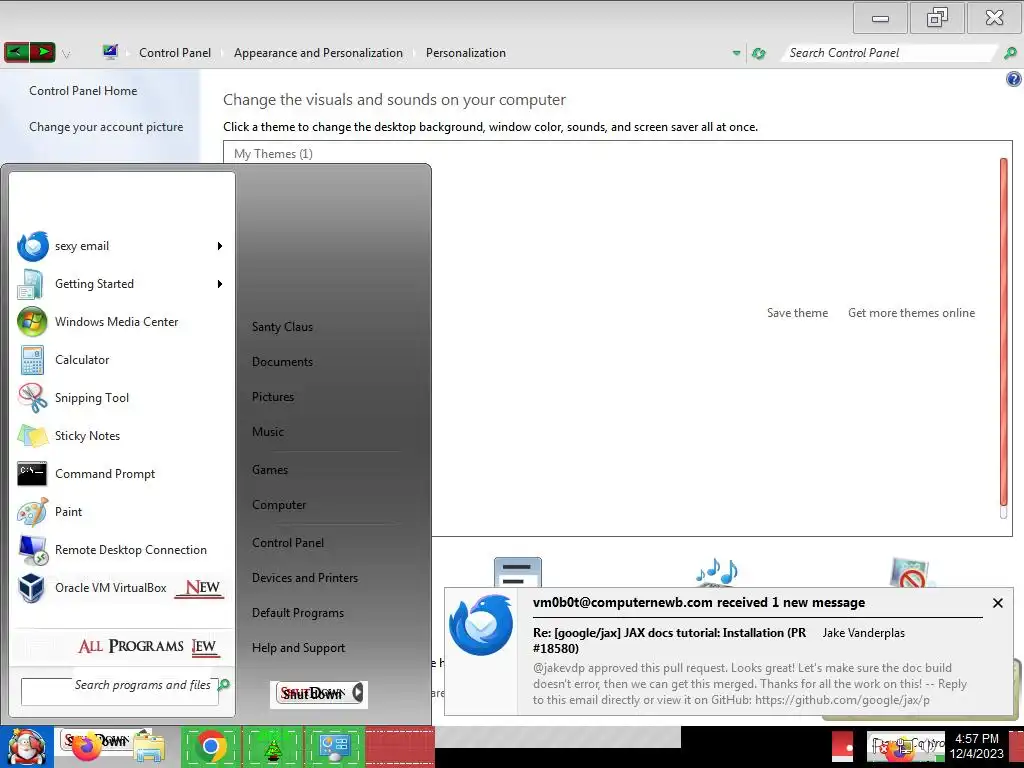Click the Sounds music notes icon

point(716,571)
